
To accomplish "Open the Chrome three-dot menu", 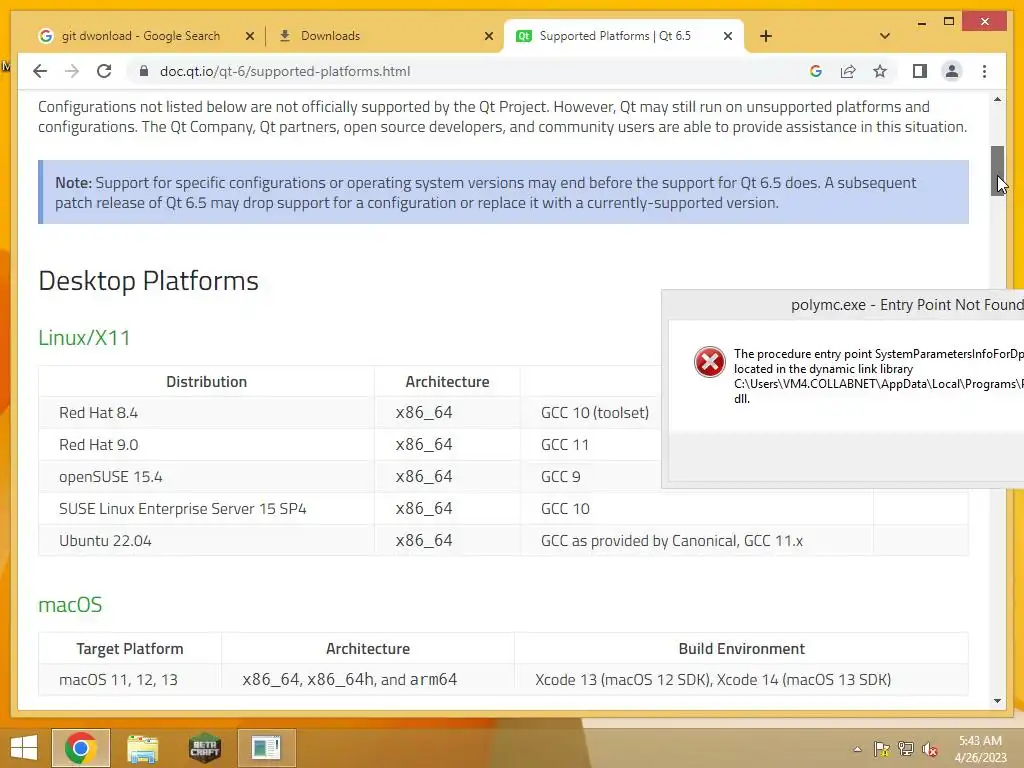I will pos(984,71).
